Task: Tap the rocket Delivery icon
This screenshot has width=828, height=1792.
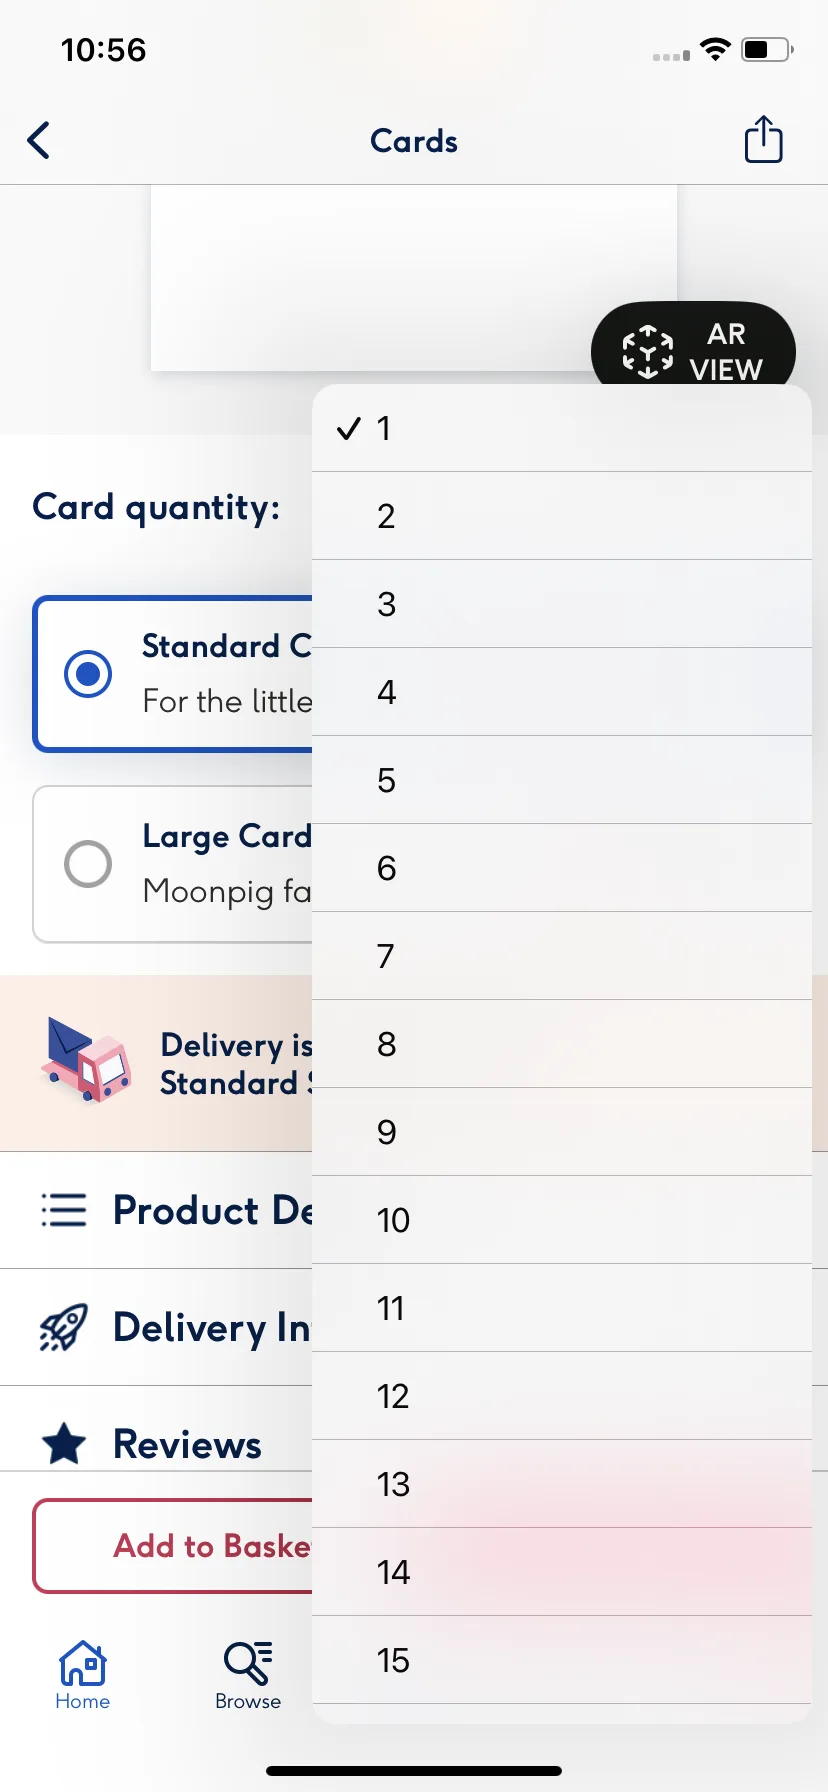Action: click(64, 1327)
